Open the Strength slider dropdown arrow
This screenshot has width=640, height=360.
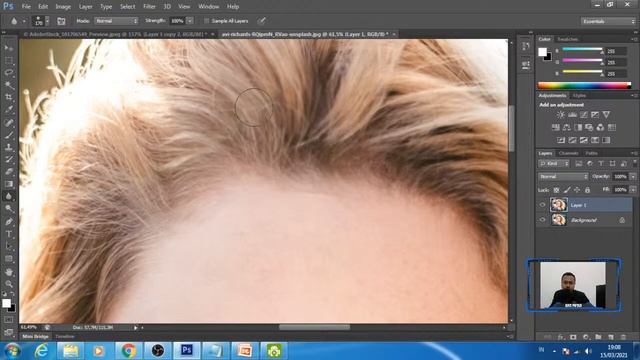pos(190,21)
